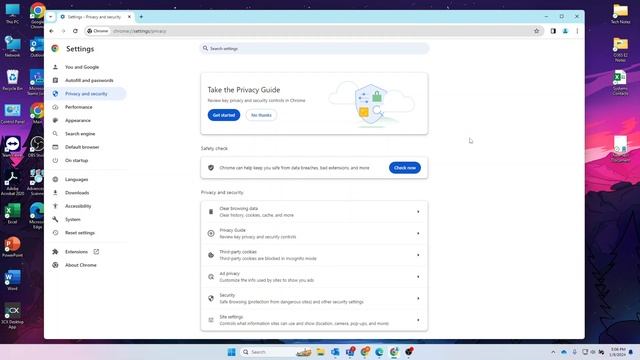Screen dimensions: 640x360
Task: Expand the Security row arrow
Action: coord(418,298)
